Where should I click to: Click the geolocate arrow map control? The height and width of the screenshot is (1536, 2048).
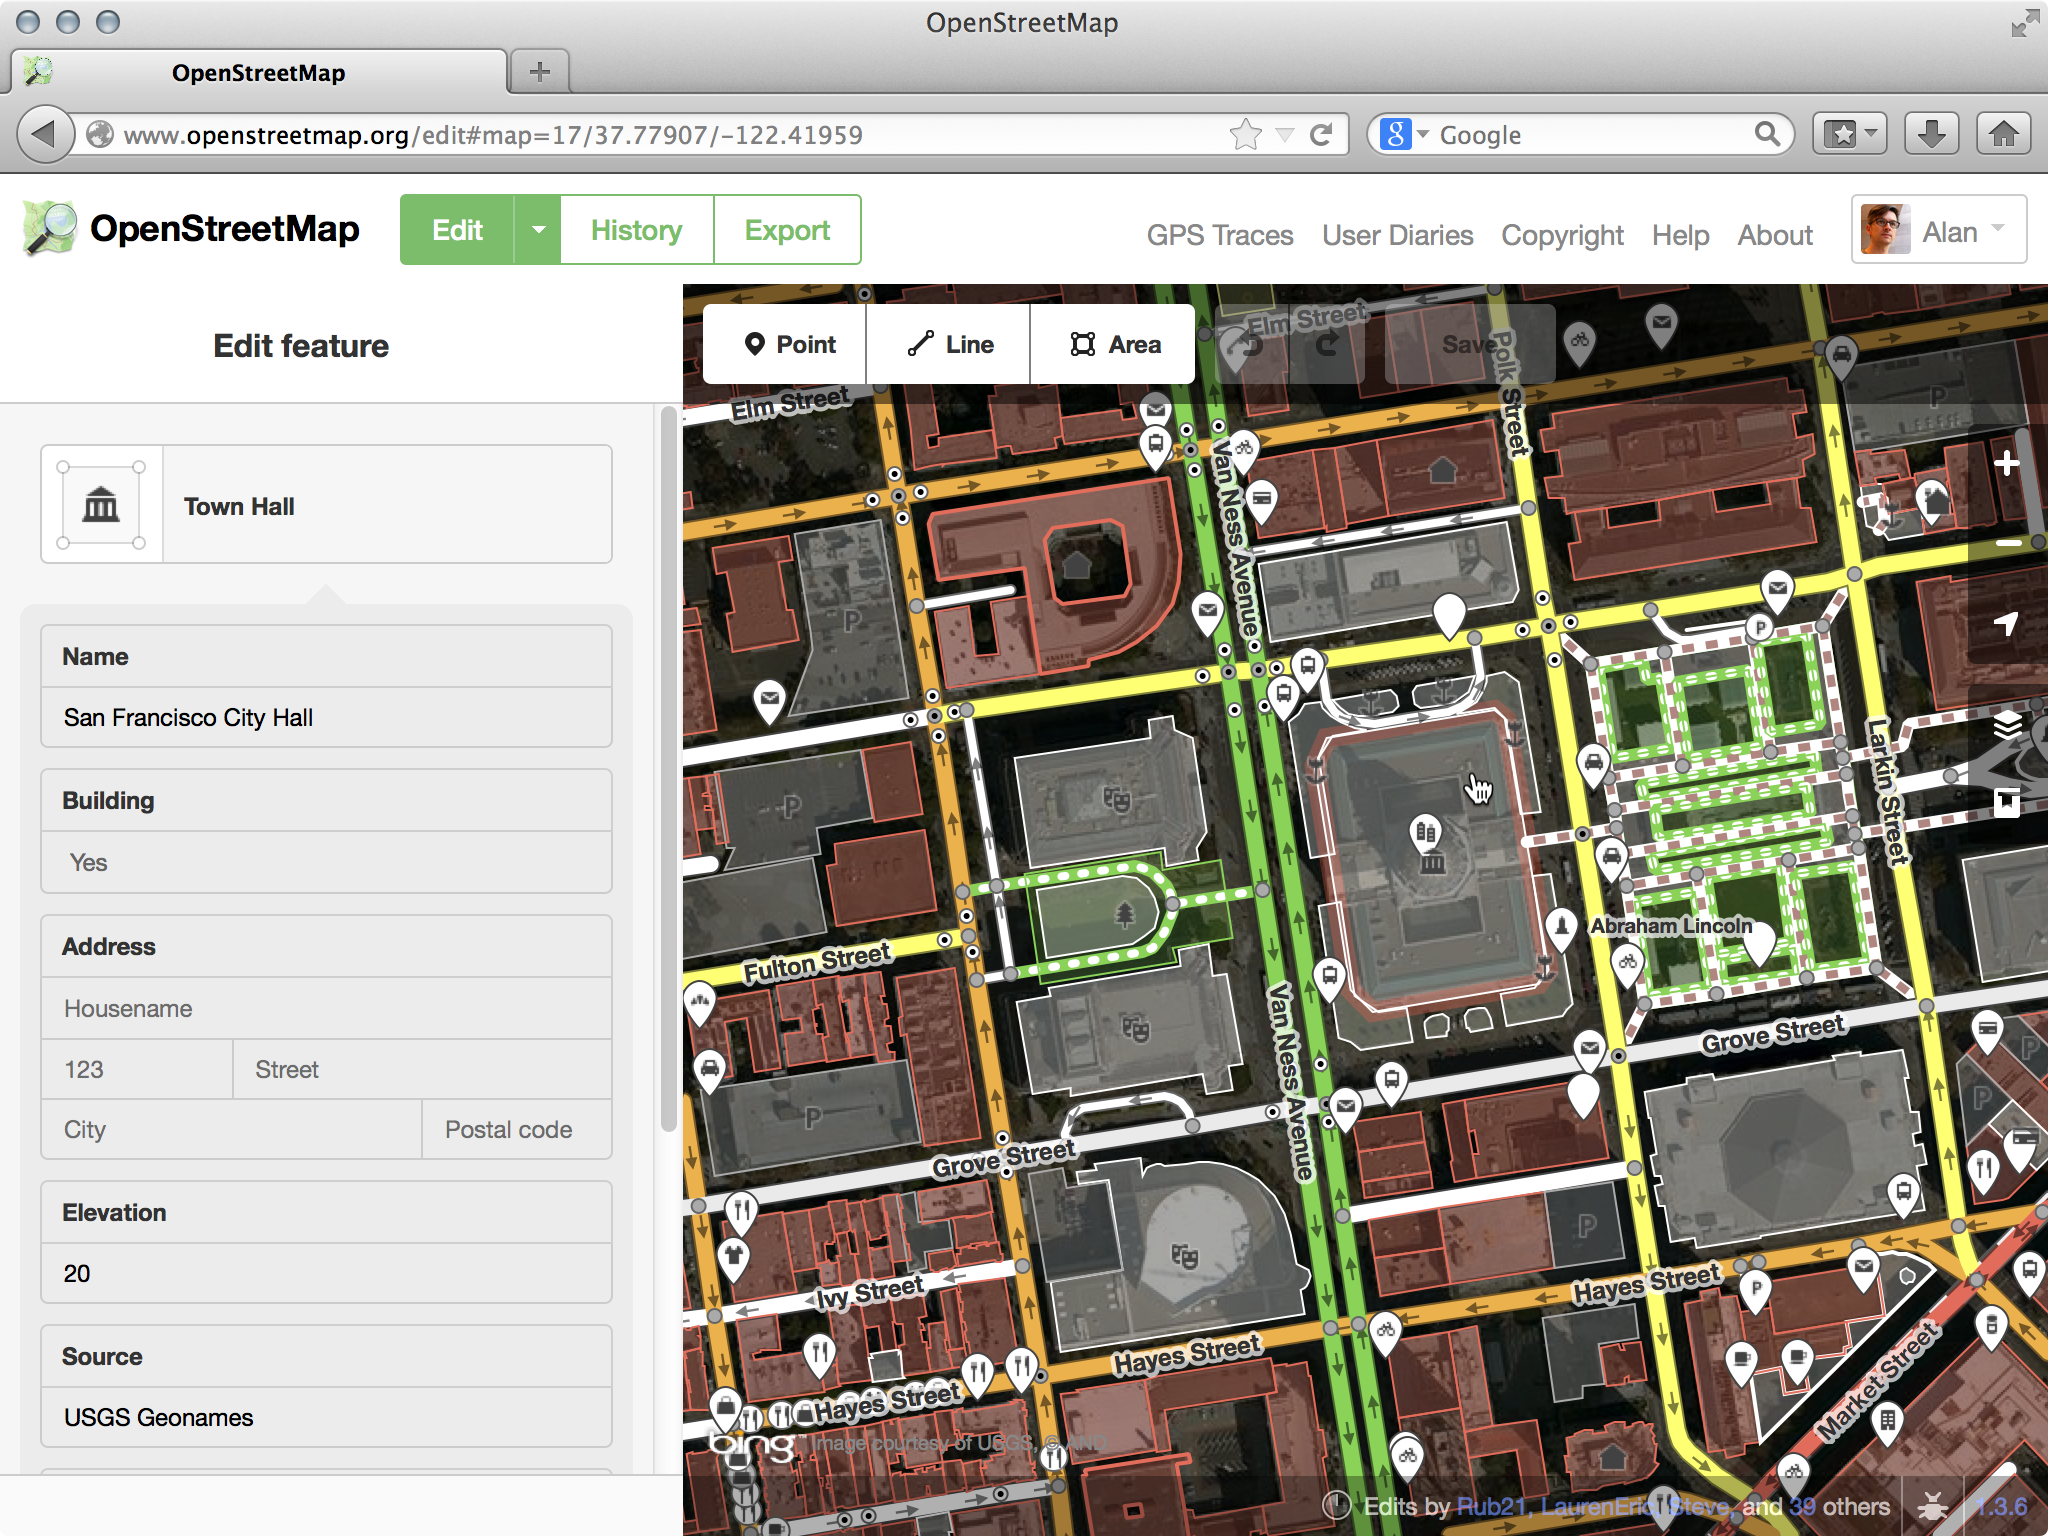tap(2006, 624)
